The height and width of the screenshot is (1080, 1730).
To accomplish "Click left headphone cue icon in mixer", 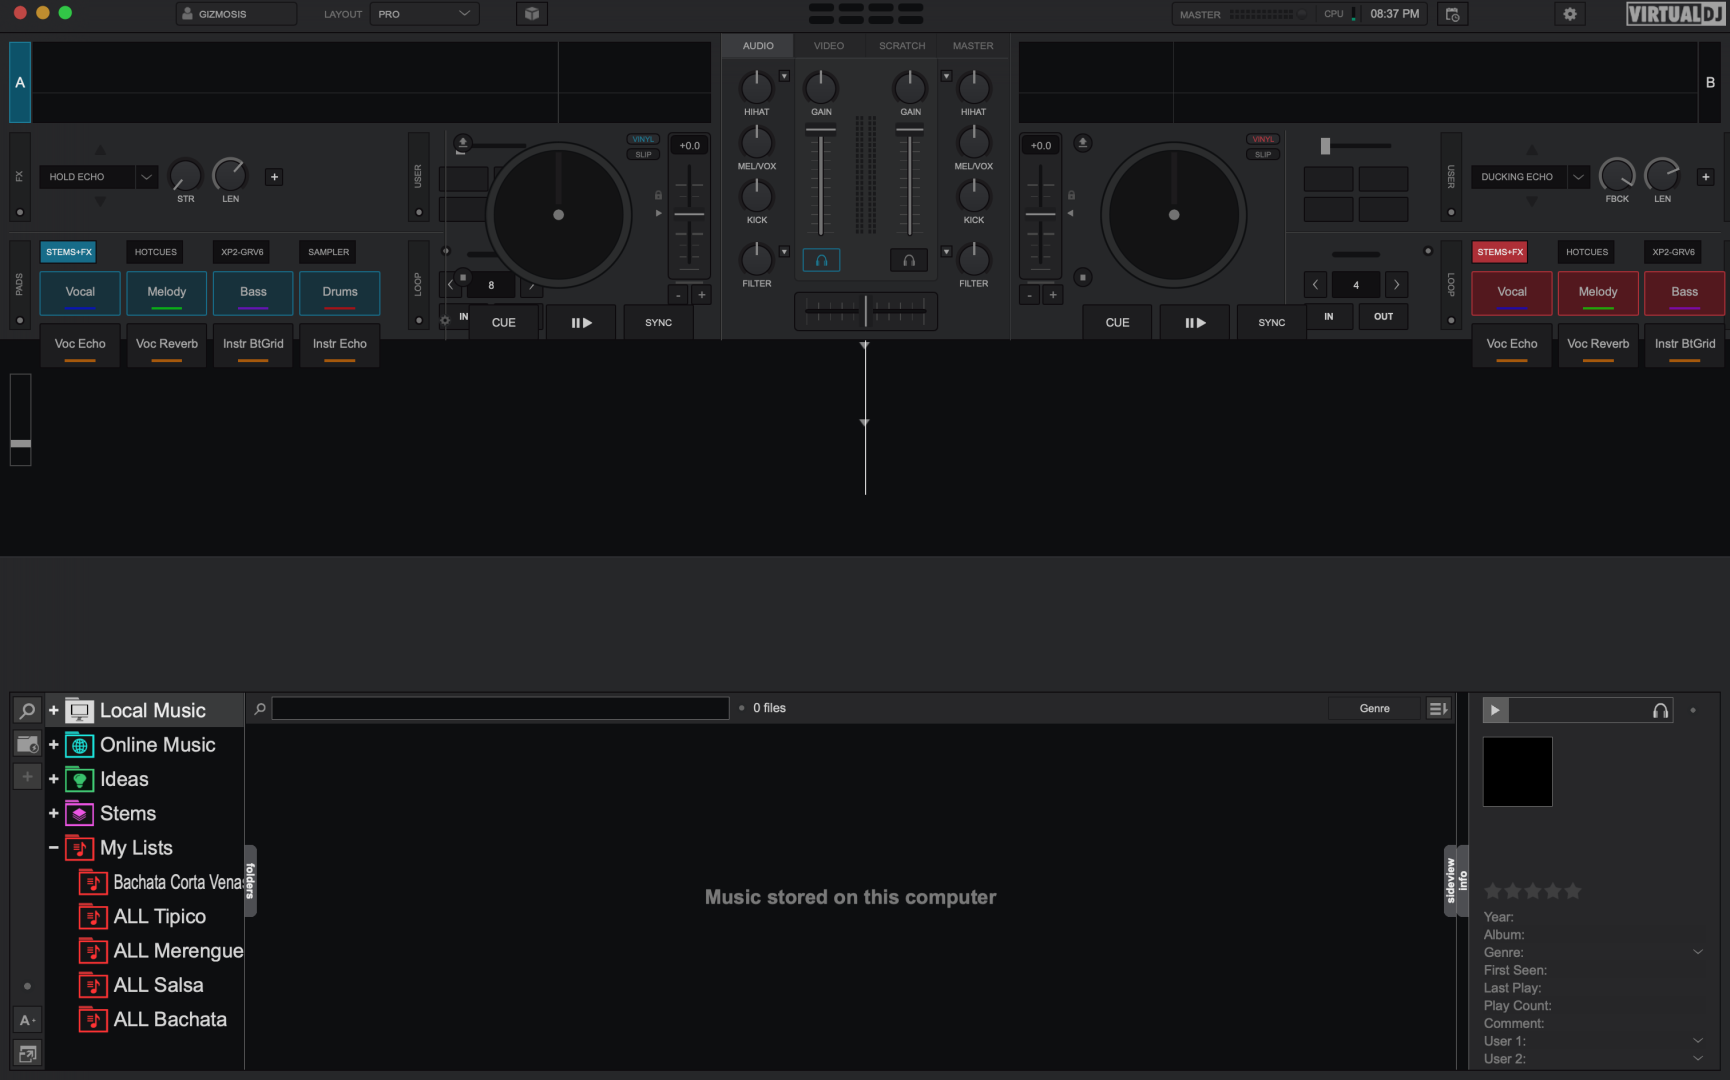I will coord(821,260).
